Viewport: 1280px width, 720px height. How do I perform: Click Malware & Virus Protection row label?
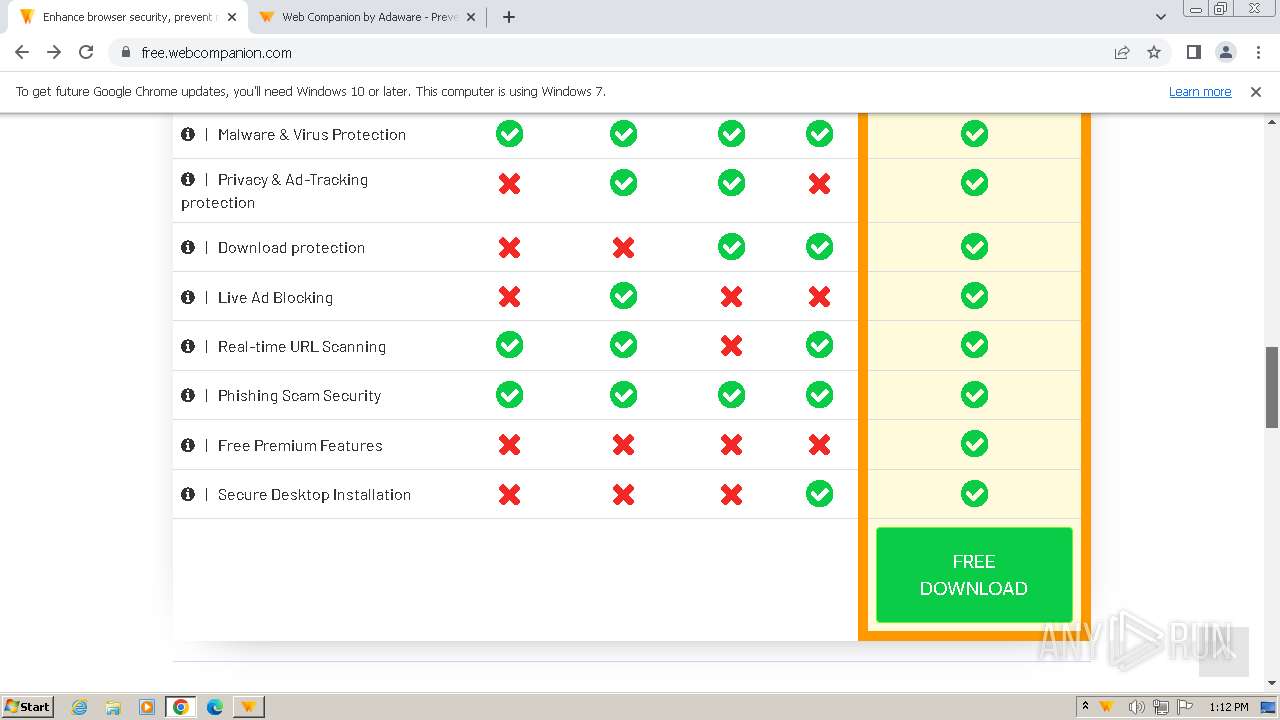point(312,134)
